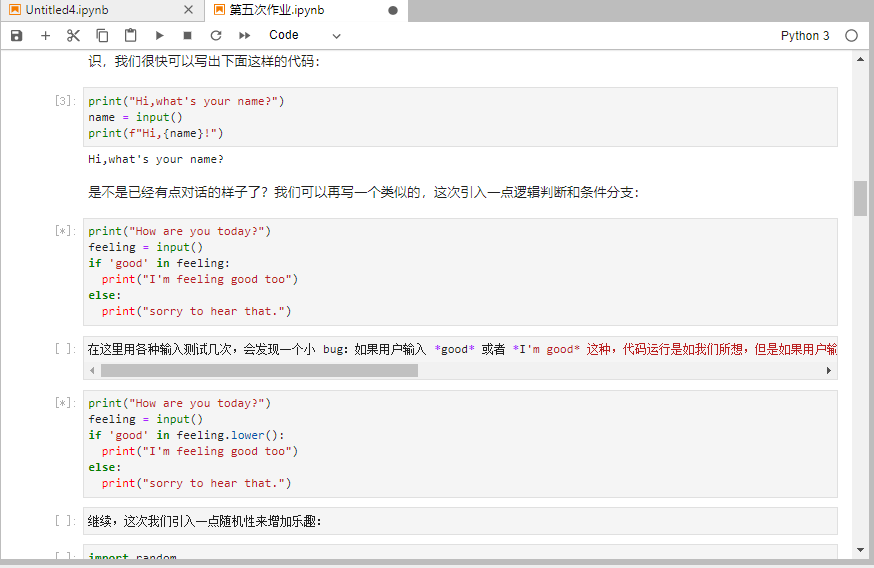Click the output text "Hi,what's your name?"
874x568 pixels.
coord(156,159)
